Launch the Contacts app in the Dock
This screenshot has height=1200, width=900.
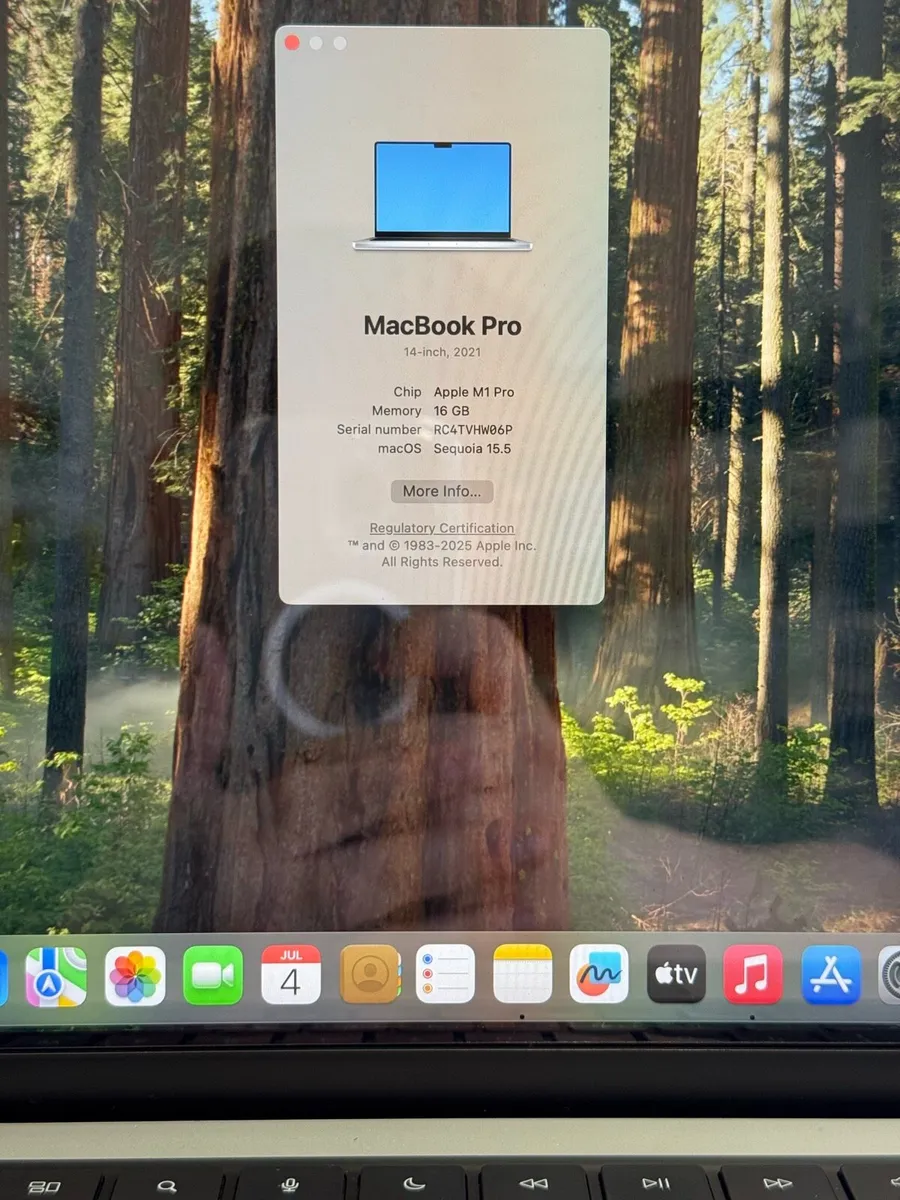click(370, 974)
